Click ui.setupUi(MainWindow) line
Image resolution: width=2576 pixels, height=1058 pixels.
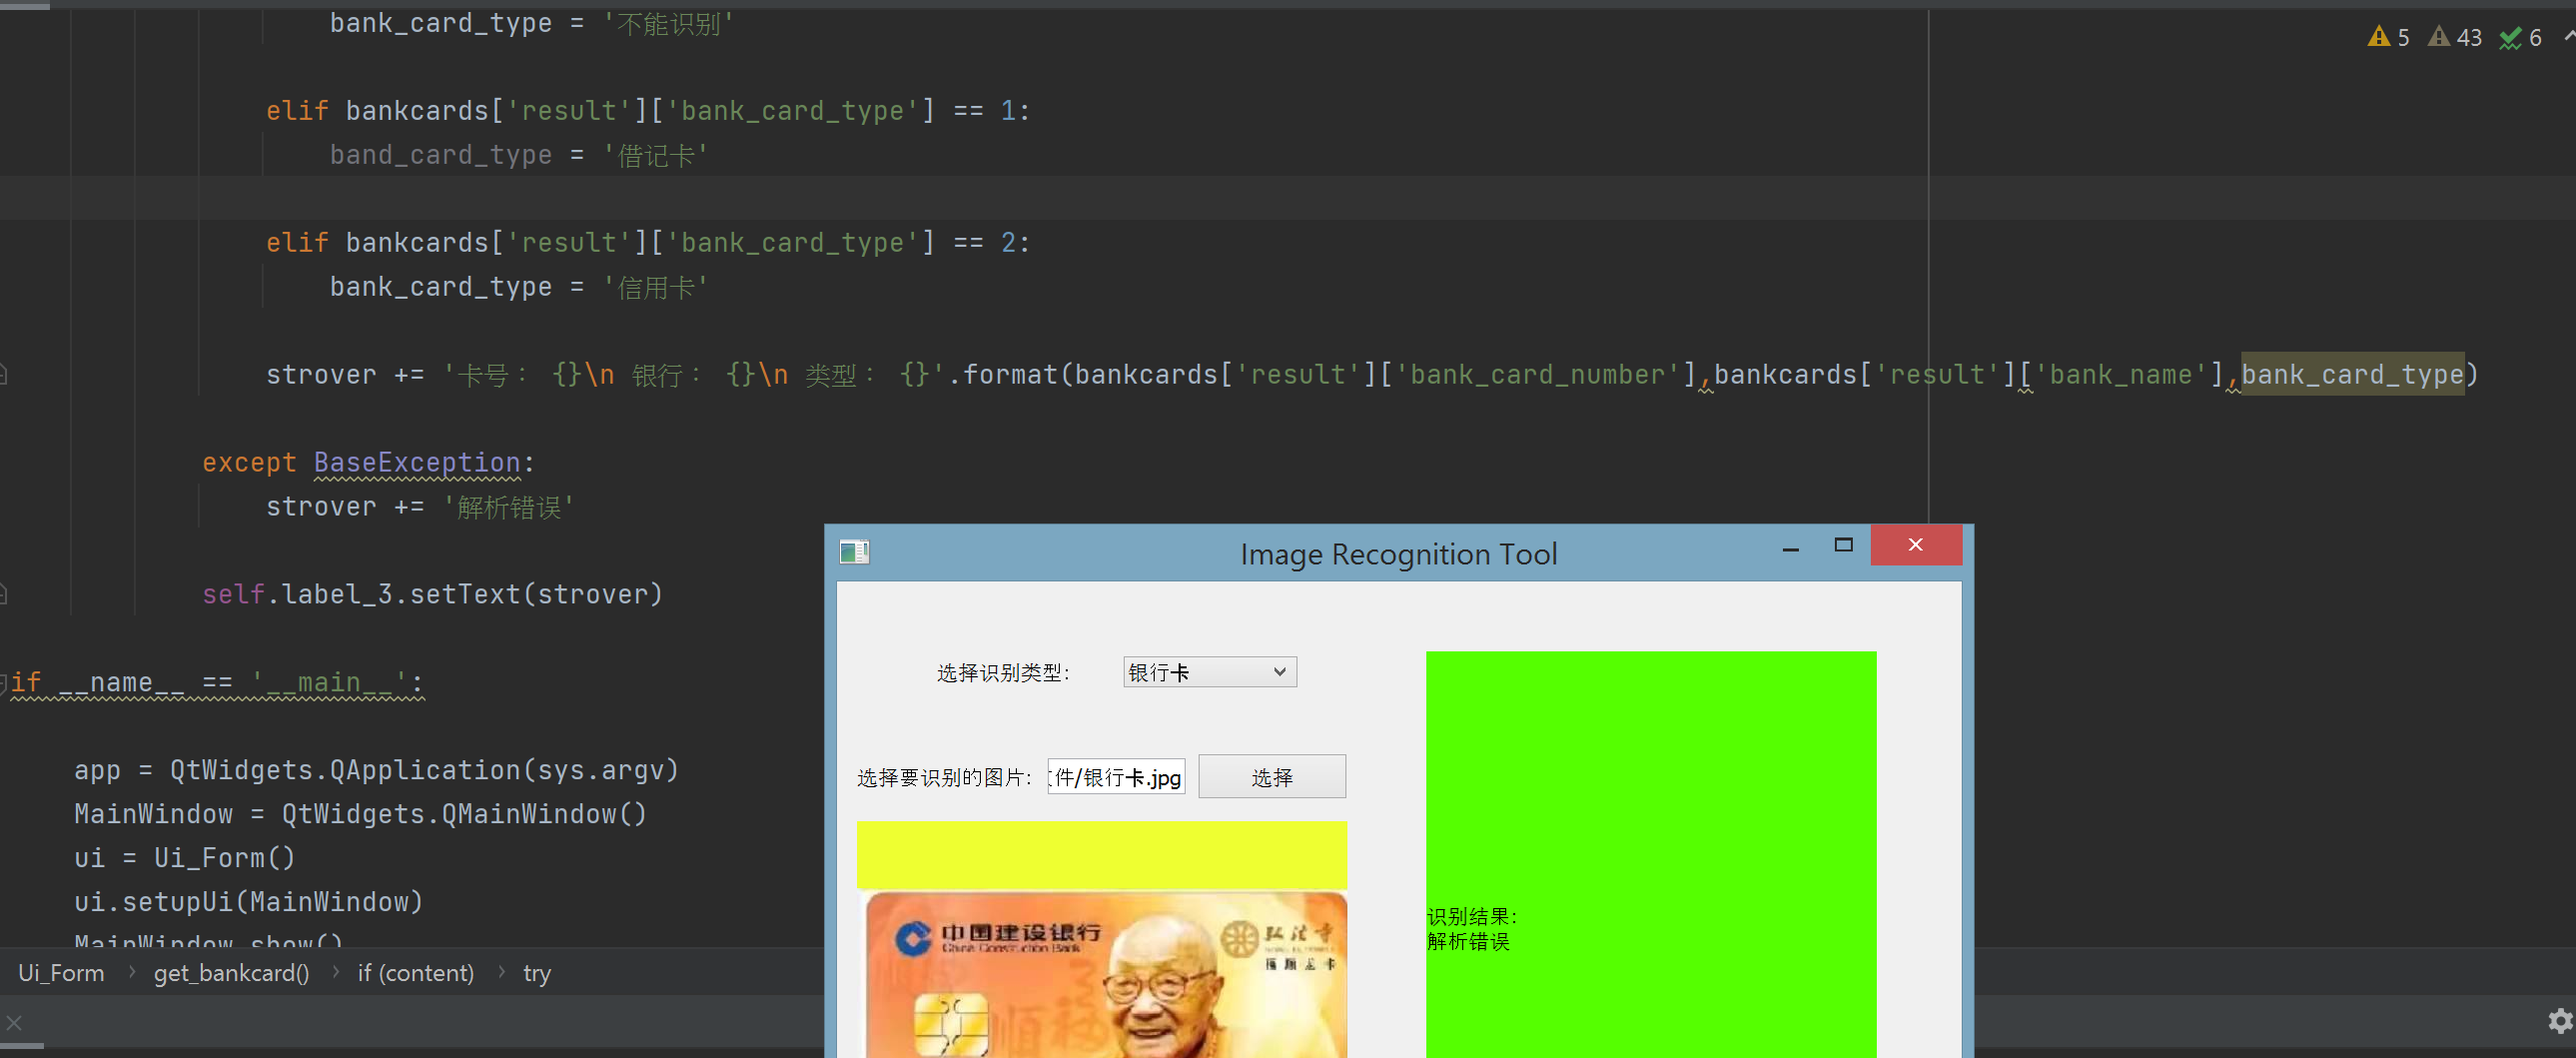pos(249,902)
